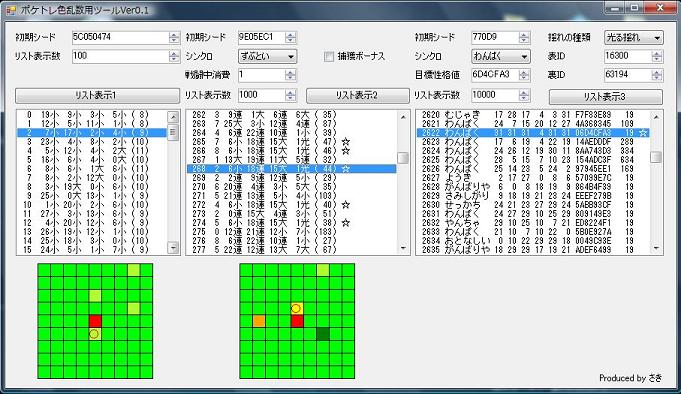The height and width of the screenshot is (394, 681).
Task: Click the リスト表示1 button
Action: click(97, 96)
